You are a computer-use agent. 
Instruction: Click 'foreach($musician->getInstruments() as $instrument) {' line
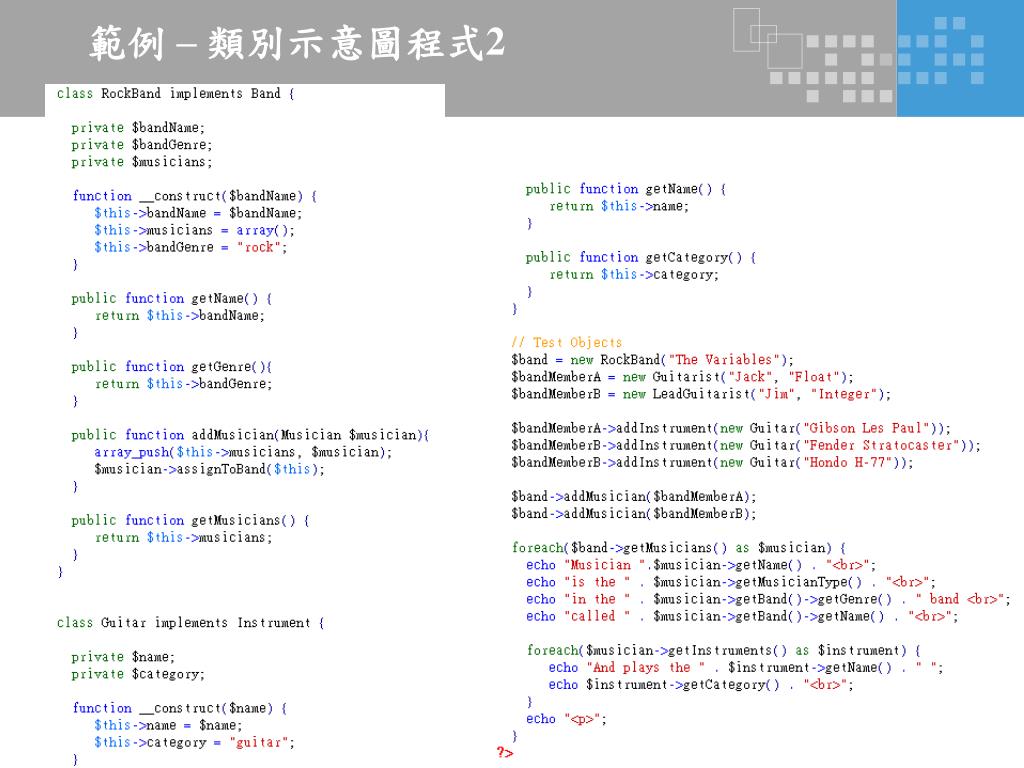[724, 650]
